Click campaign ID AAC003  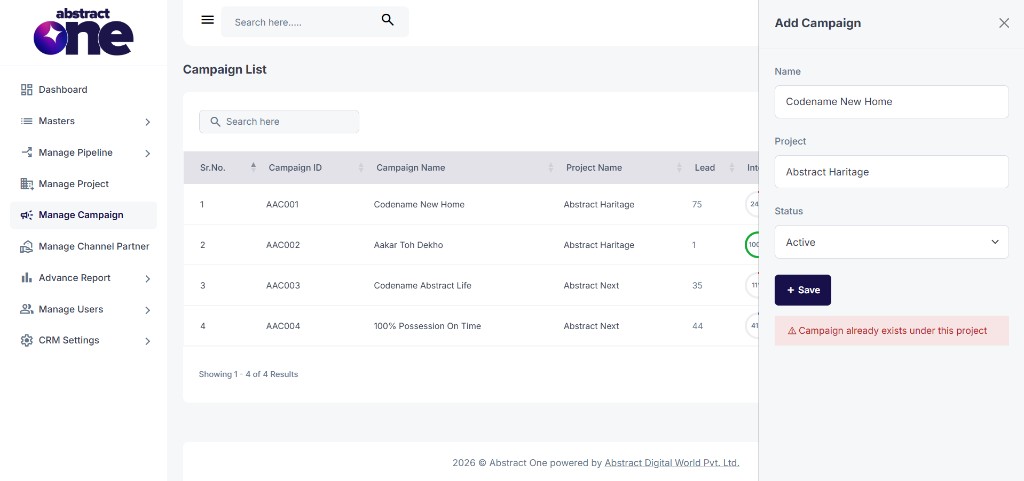point(283,285)
